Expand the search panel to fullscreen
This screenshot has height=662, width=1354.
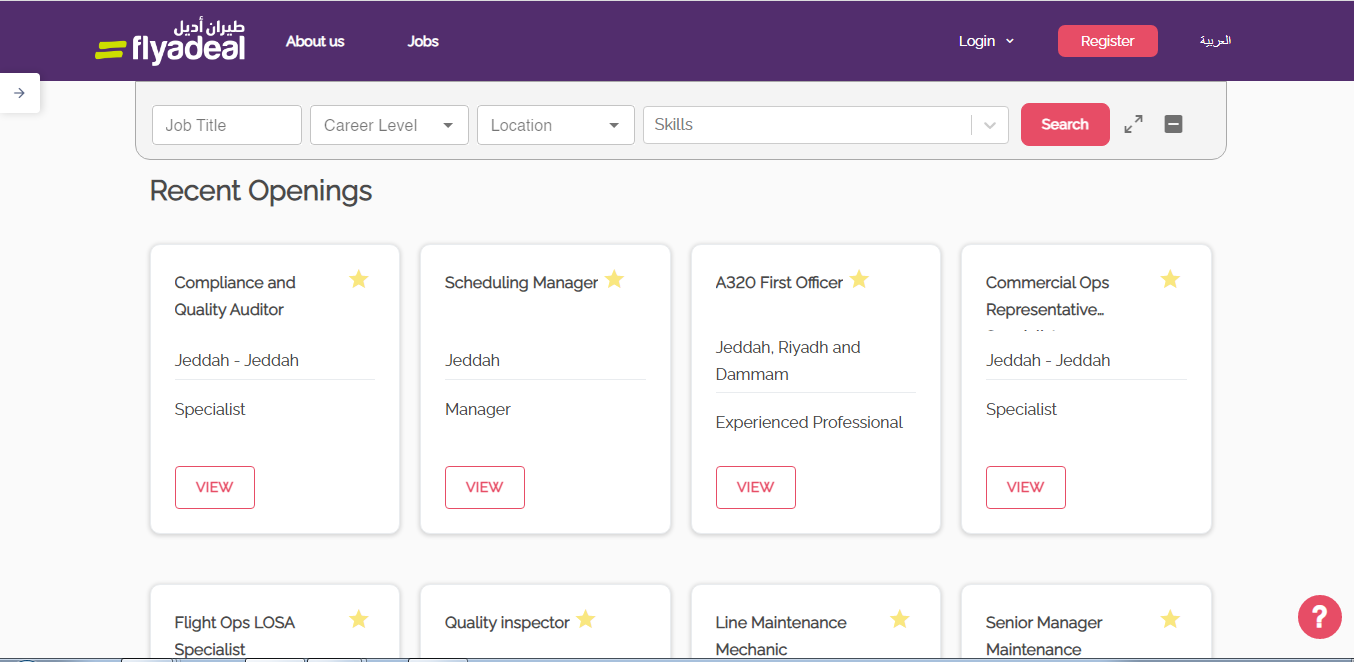(x=1133, y=125)
